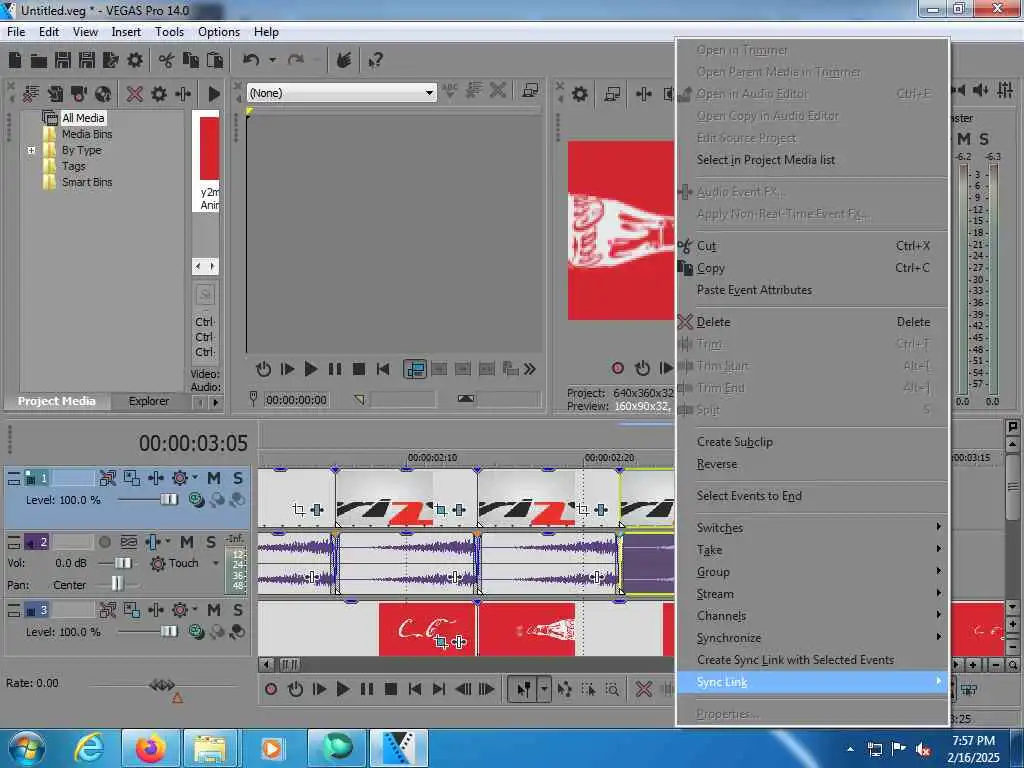
Task: Open Stream submenu in context menu
Action: point(812,594)
